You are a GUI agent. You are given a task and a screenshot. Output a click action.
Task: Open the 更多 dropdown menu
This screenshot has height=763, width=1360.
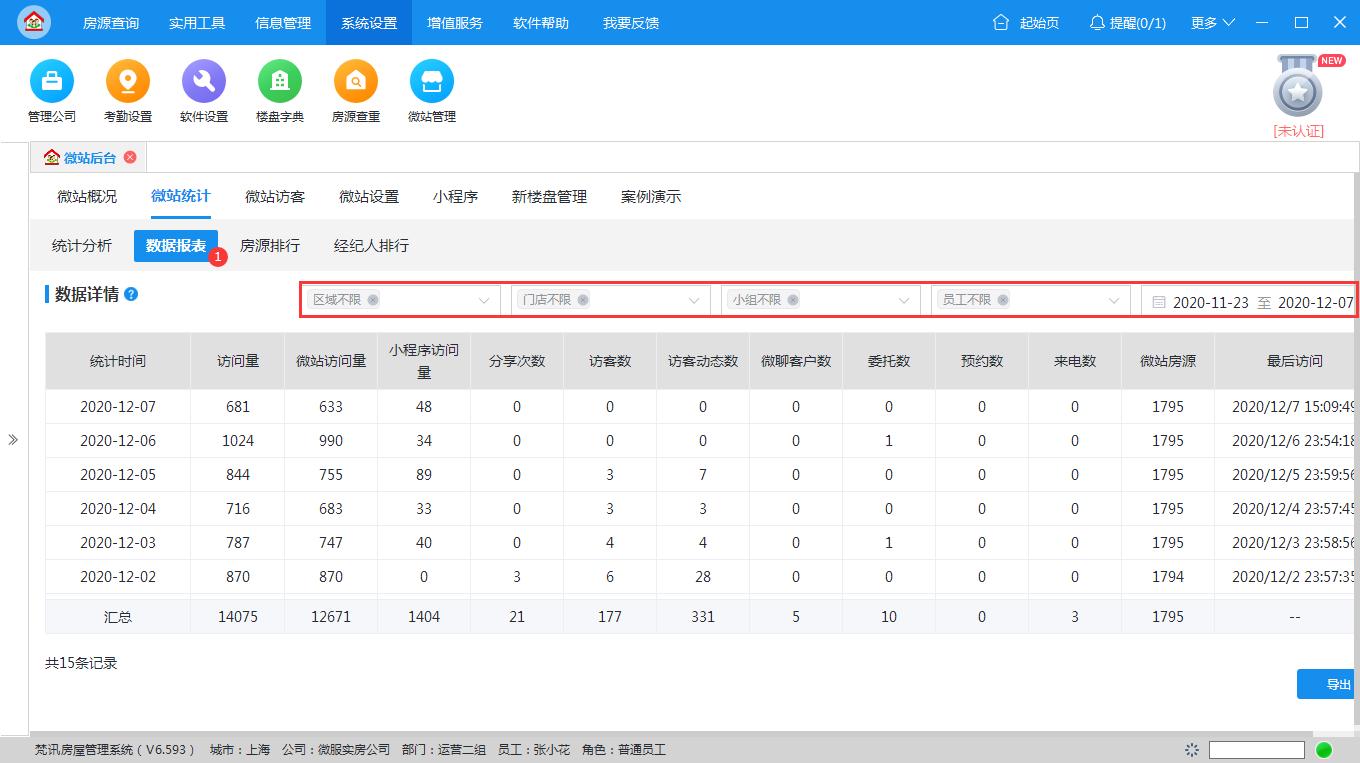tap(1210, 22)
